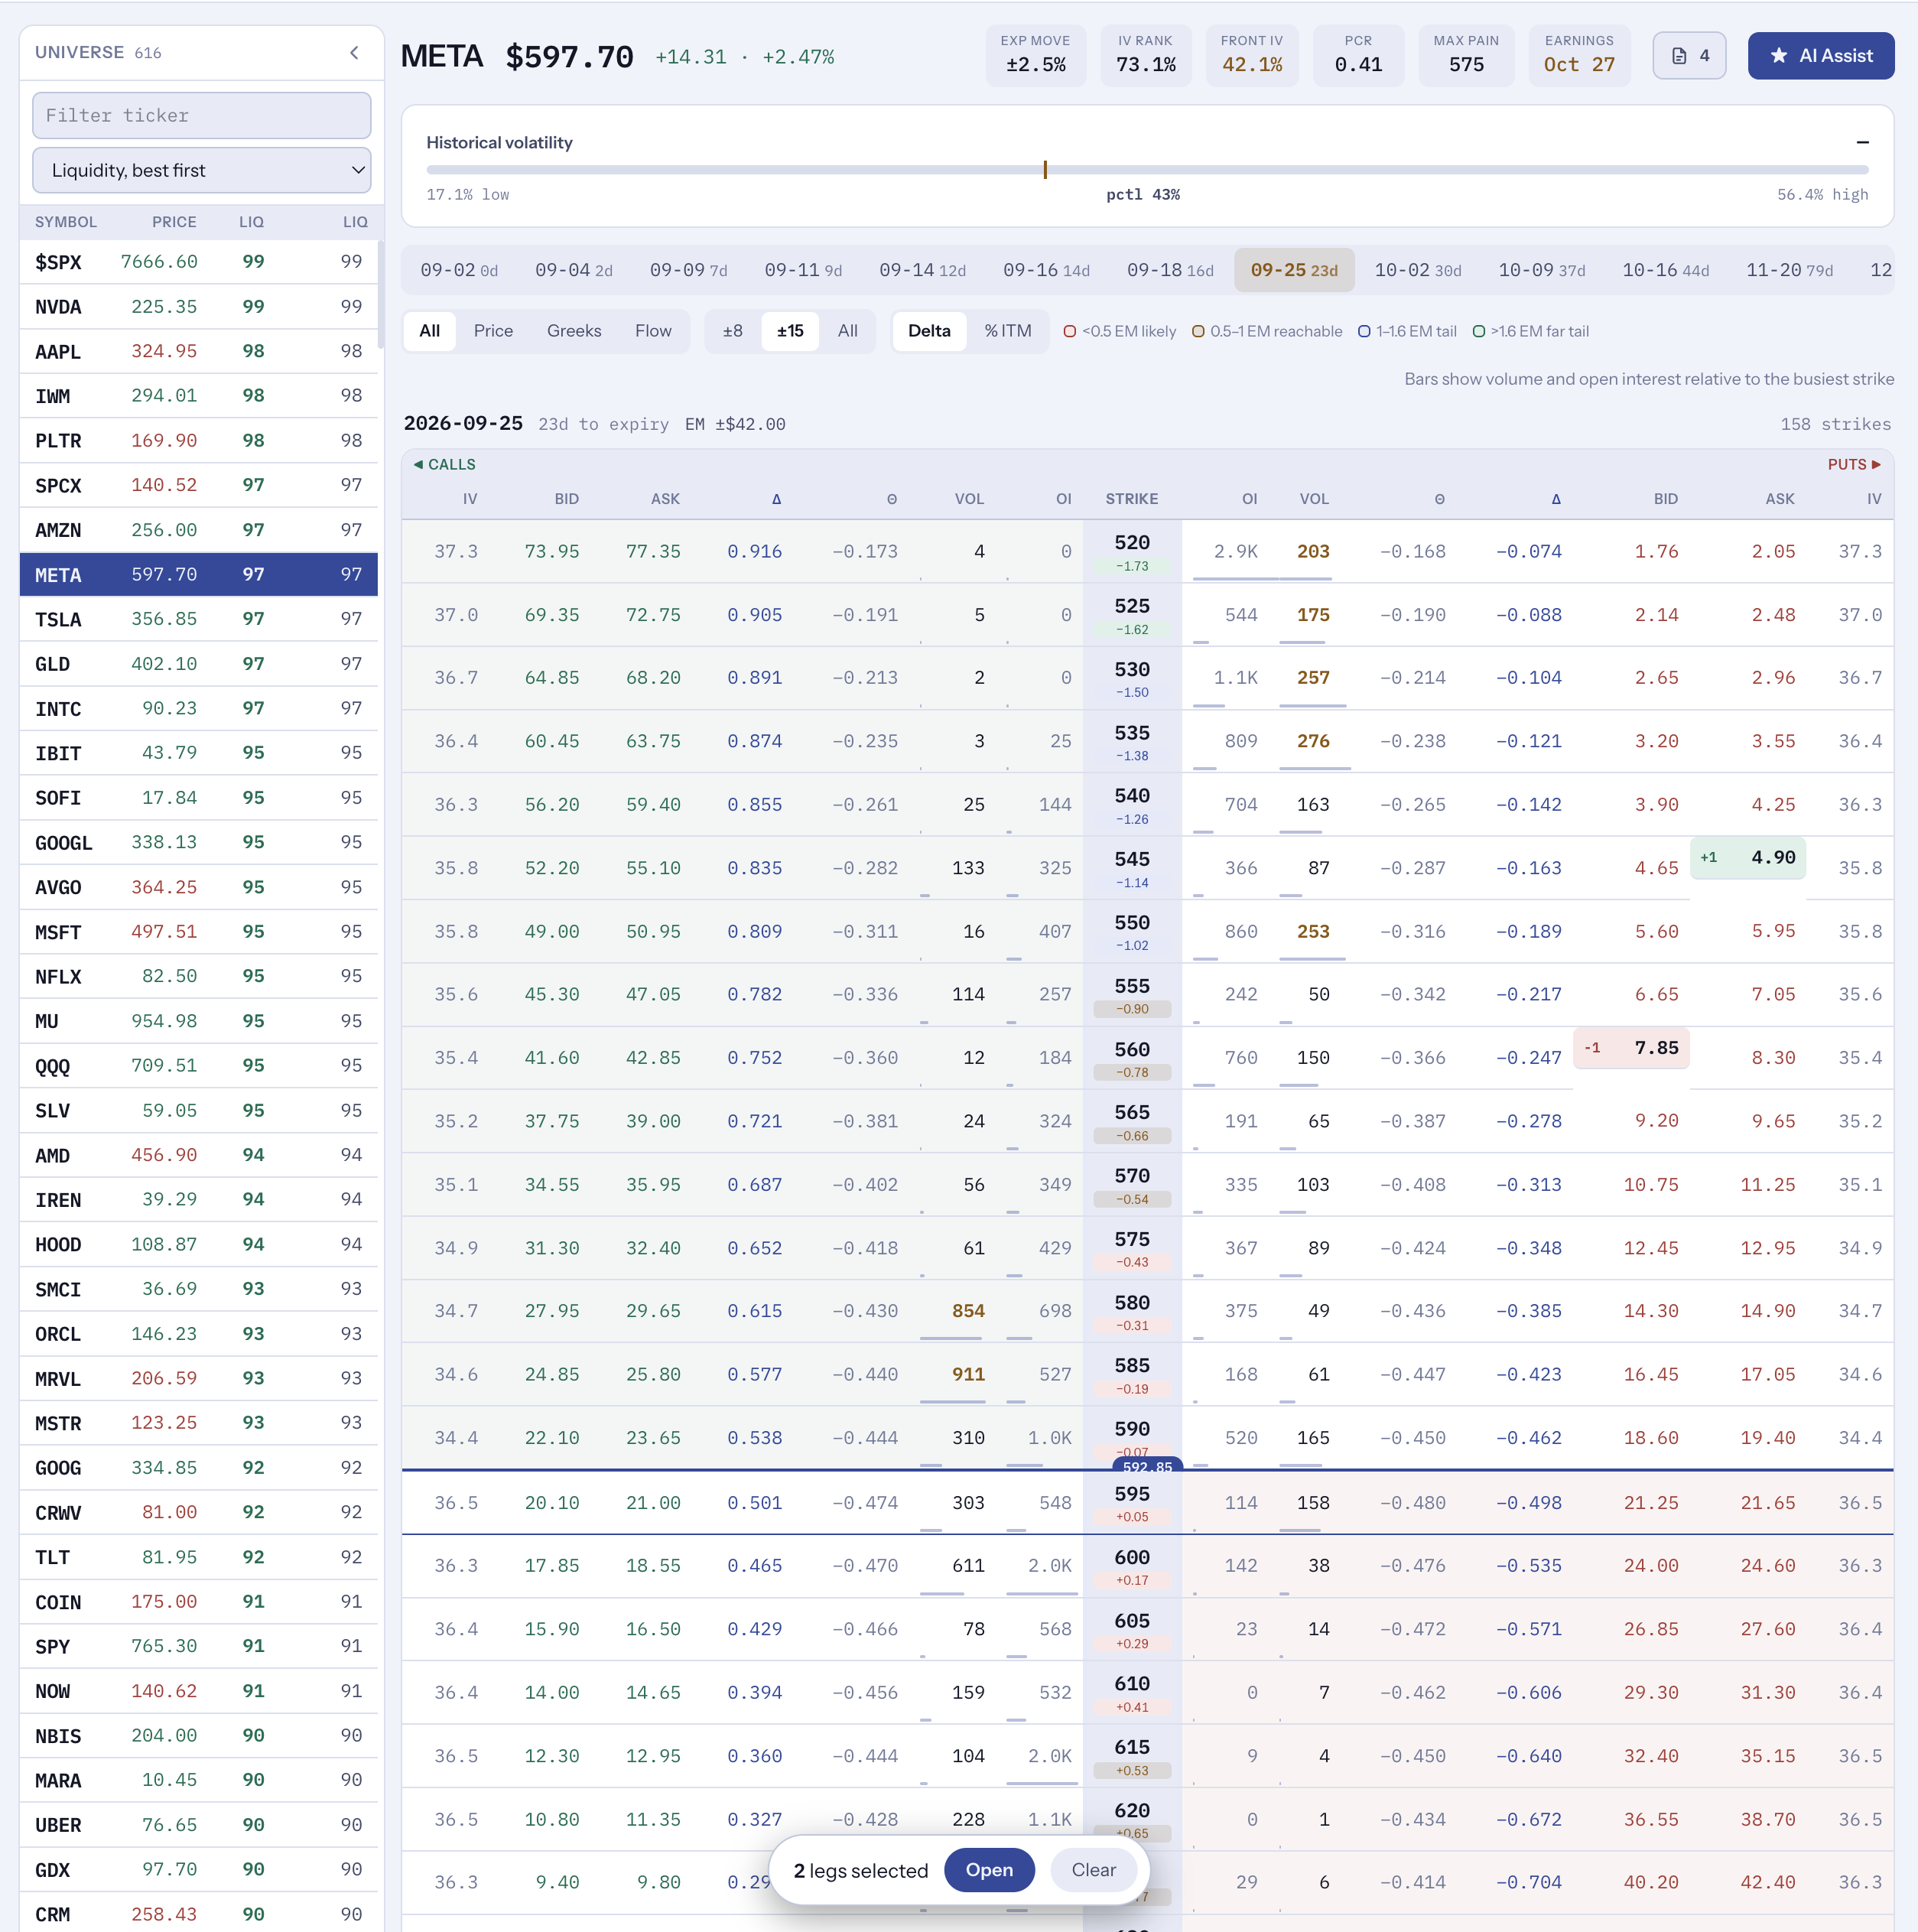Select the 11-20 79d expiry tab

point(1789,270)
